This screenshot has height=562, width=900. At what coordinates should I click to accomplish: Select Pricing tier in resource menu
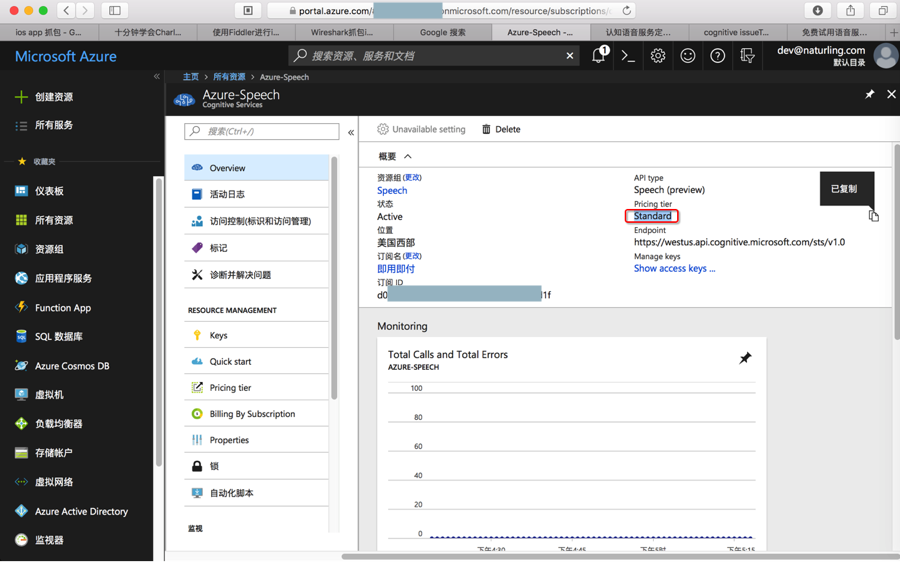pos(230,387)
